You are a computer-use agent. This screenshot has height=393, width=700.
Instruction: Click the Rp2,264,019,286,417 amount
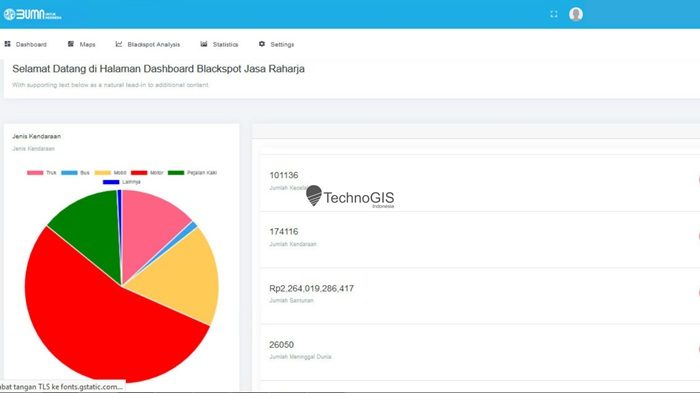(312, 288)
